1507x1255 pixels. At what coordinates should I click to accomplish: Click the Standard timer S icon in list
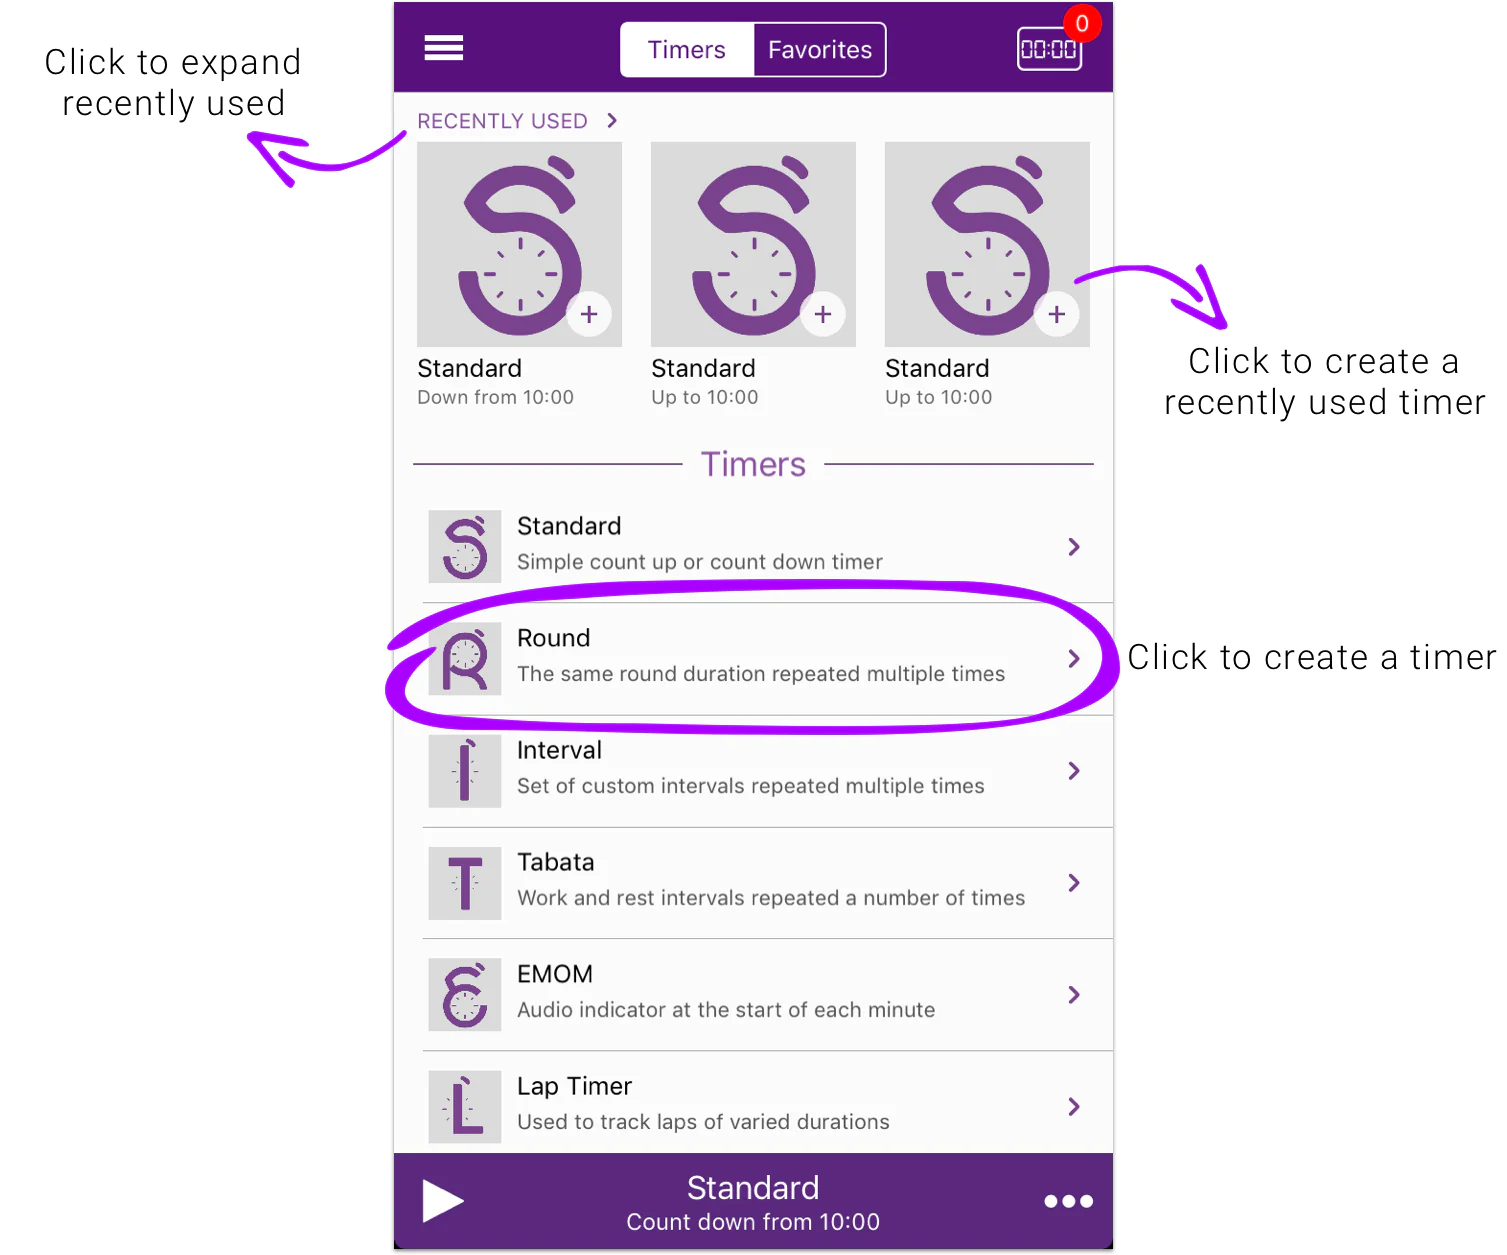(x=465, y=547)
